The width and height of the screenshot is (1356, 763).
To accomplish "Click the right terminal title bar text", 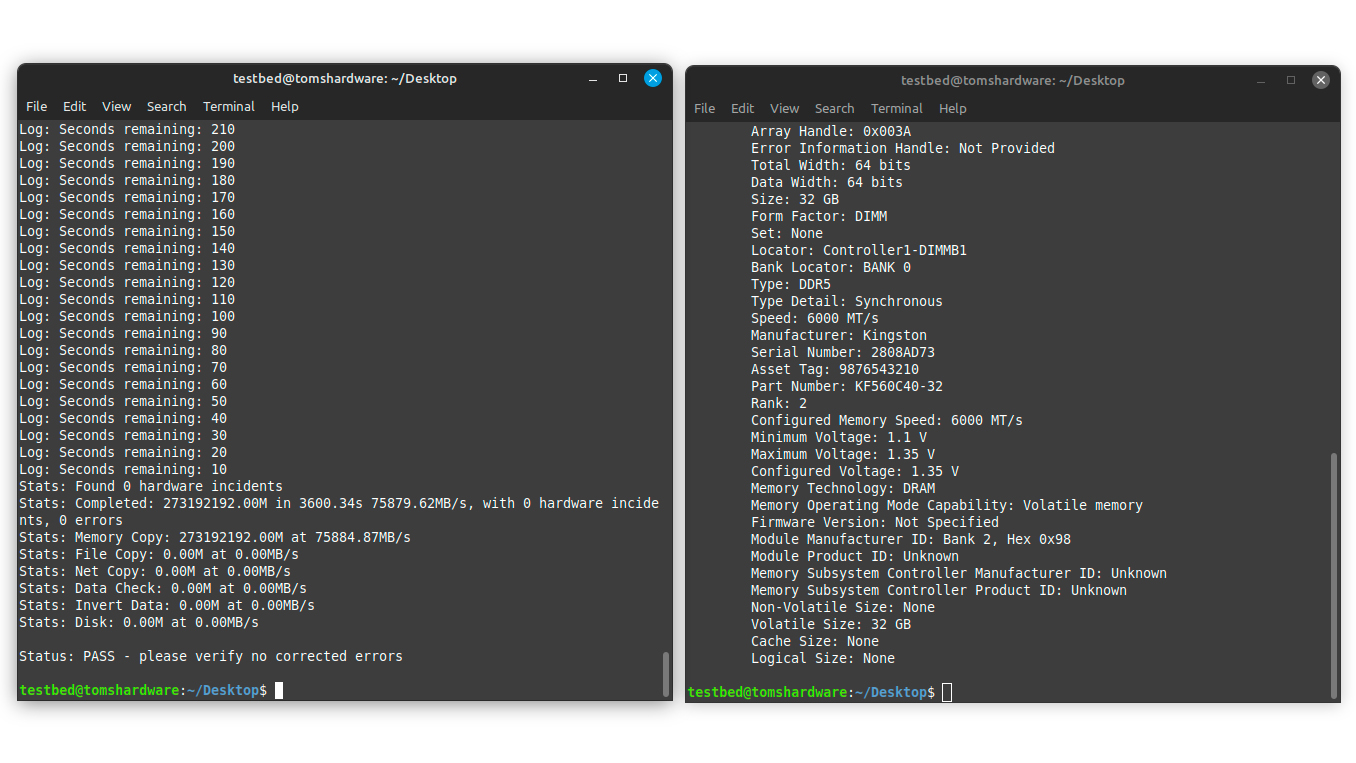I will point(1013,80).
